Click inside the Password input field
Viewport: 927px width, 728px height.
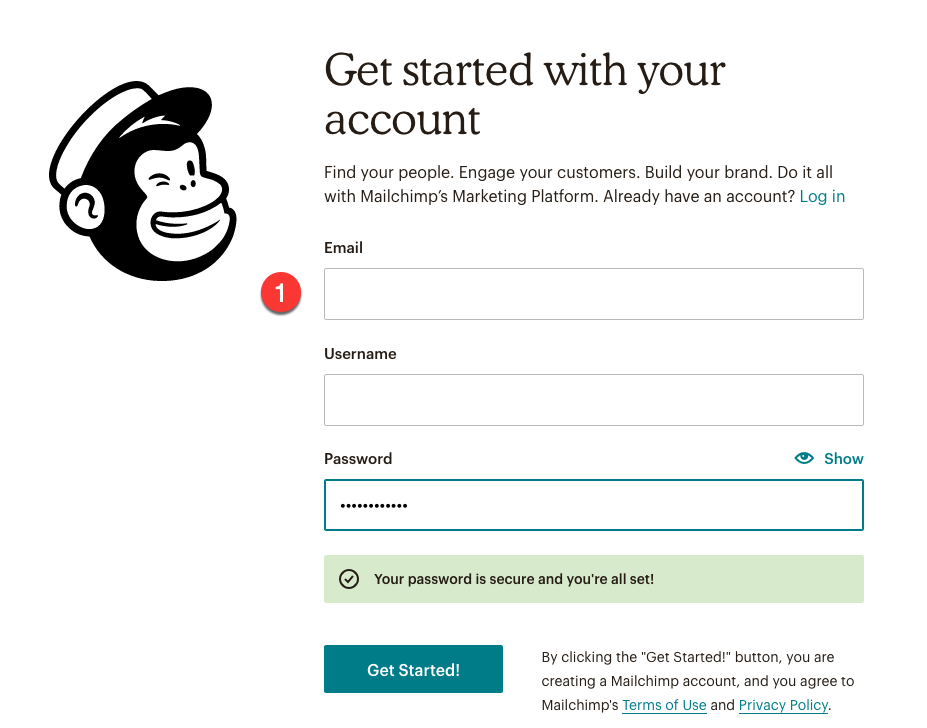coord(593,505)
